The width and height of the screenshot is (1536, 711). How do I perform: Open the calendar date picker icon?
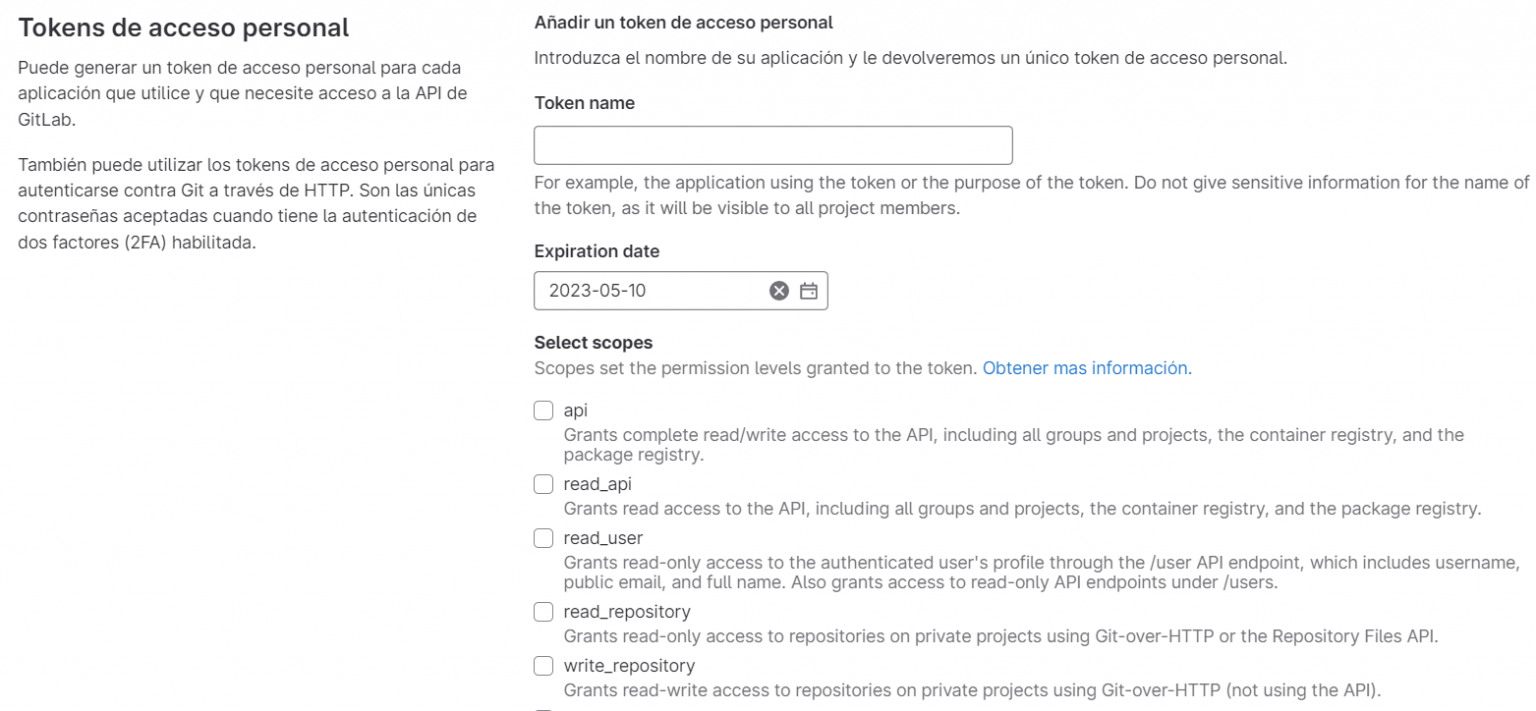809,291
